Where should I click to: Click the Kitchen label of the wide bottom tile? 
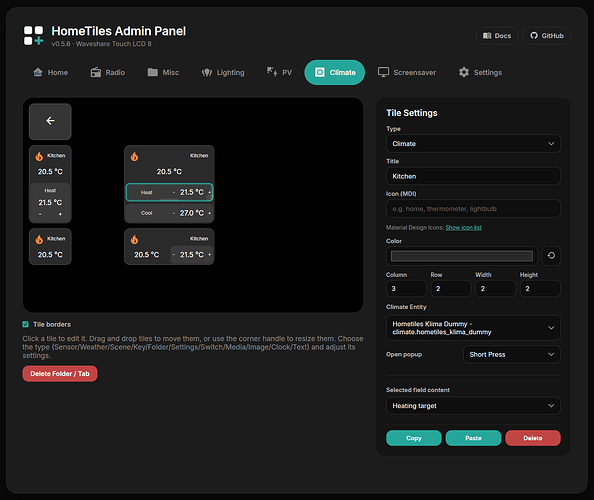(199, 239)
